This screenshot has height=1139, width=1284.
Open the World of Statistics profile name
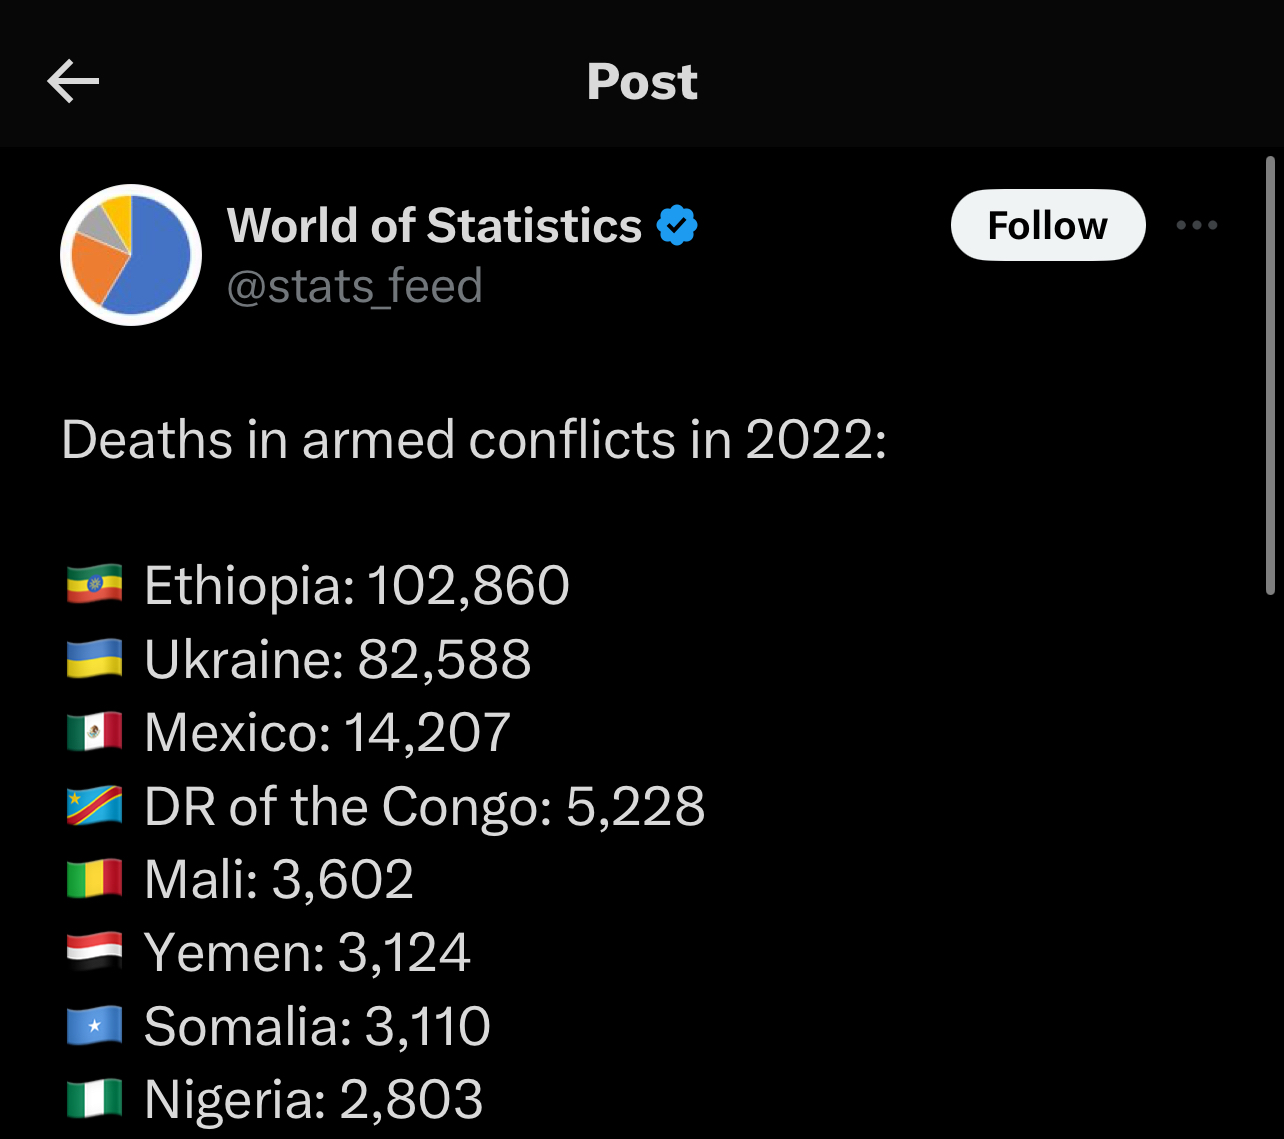(x=434, y=225)
